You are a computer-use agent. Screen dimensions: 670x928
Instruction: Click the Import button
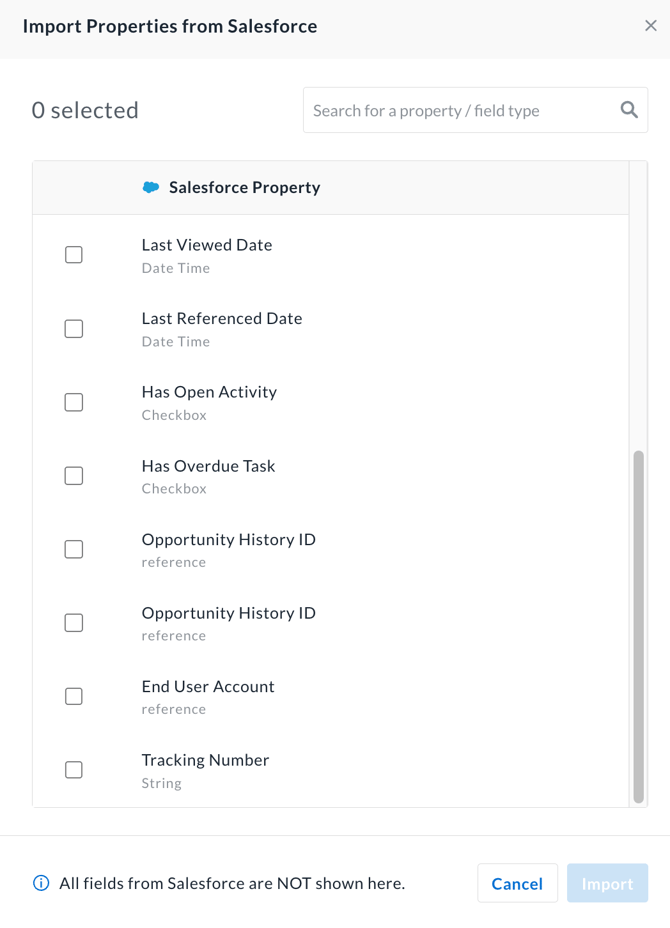(x=607, y=883)
